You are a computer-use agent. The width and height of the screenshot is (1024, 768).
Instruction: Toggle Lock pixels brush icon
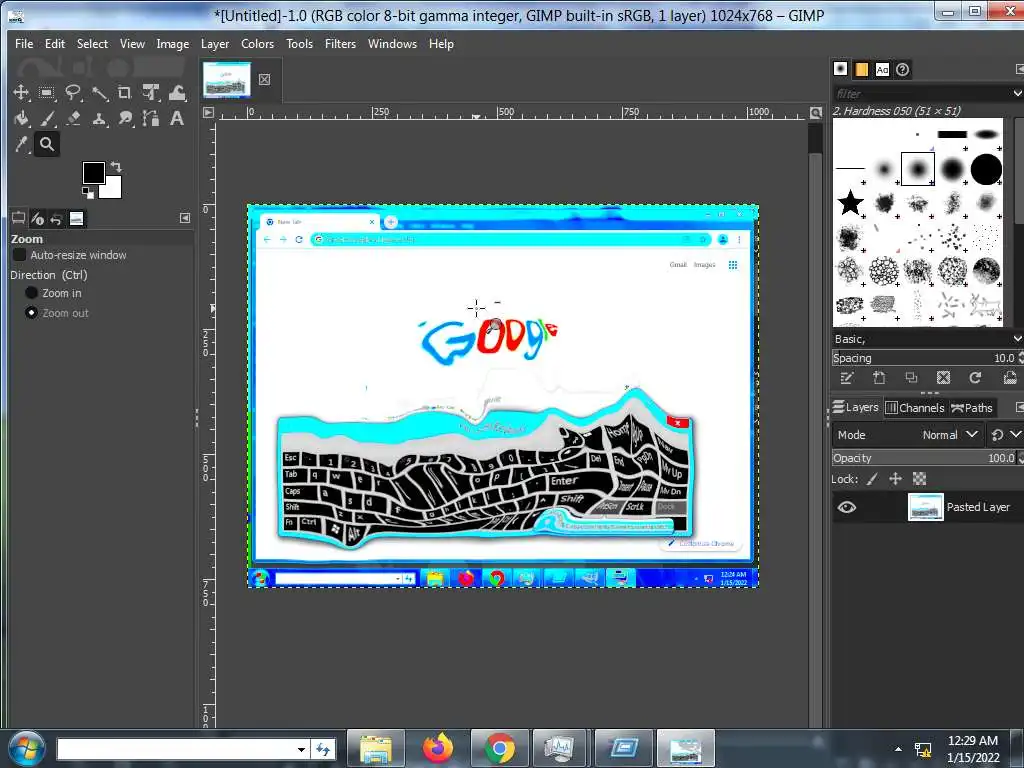coord(872,479)
